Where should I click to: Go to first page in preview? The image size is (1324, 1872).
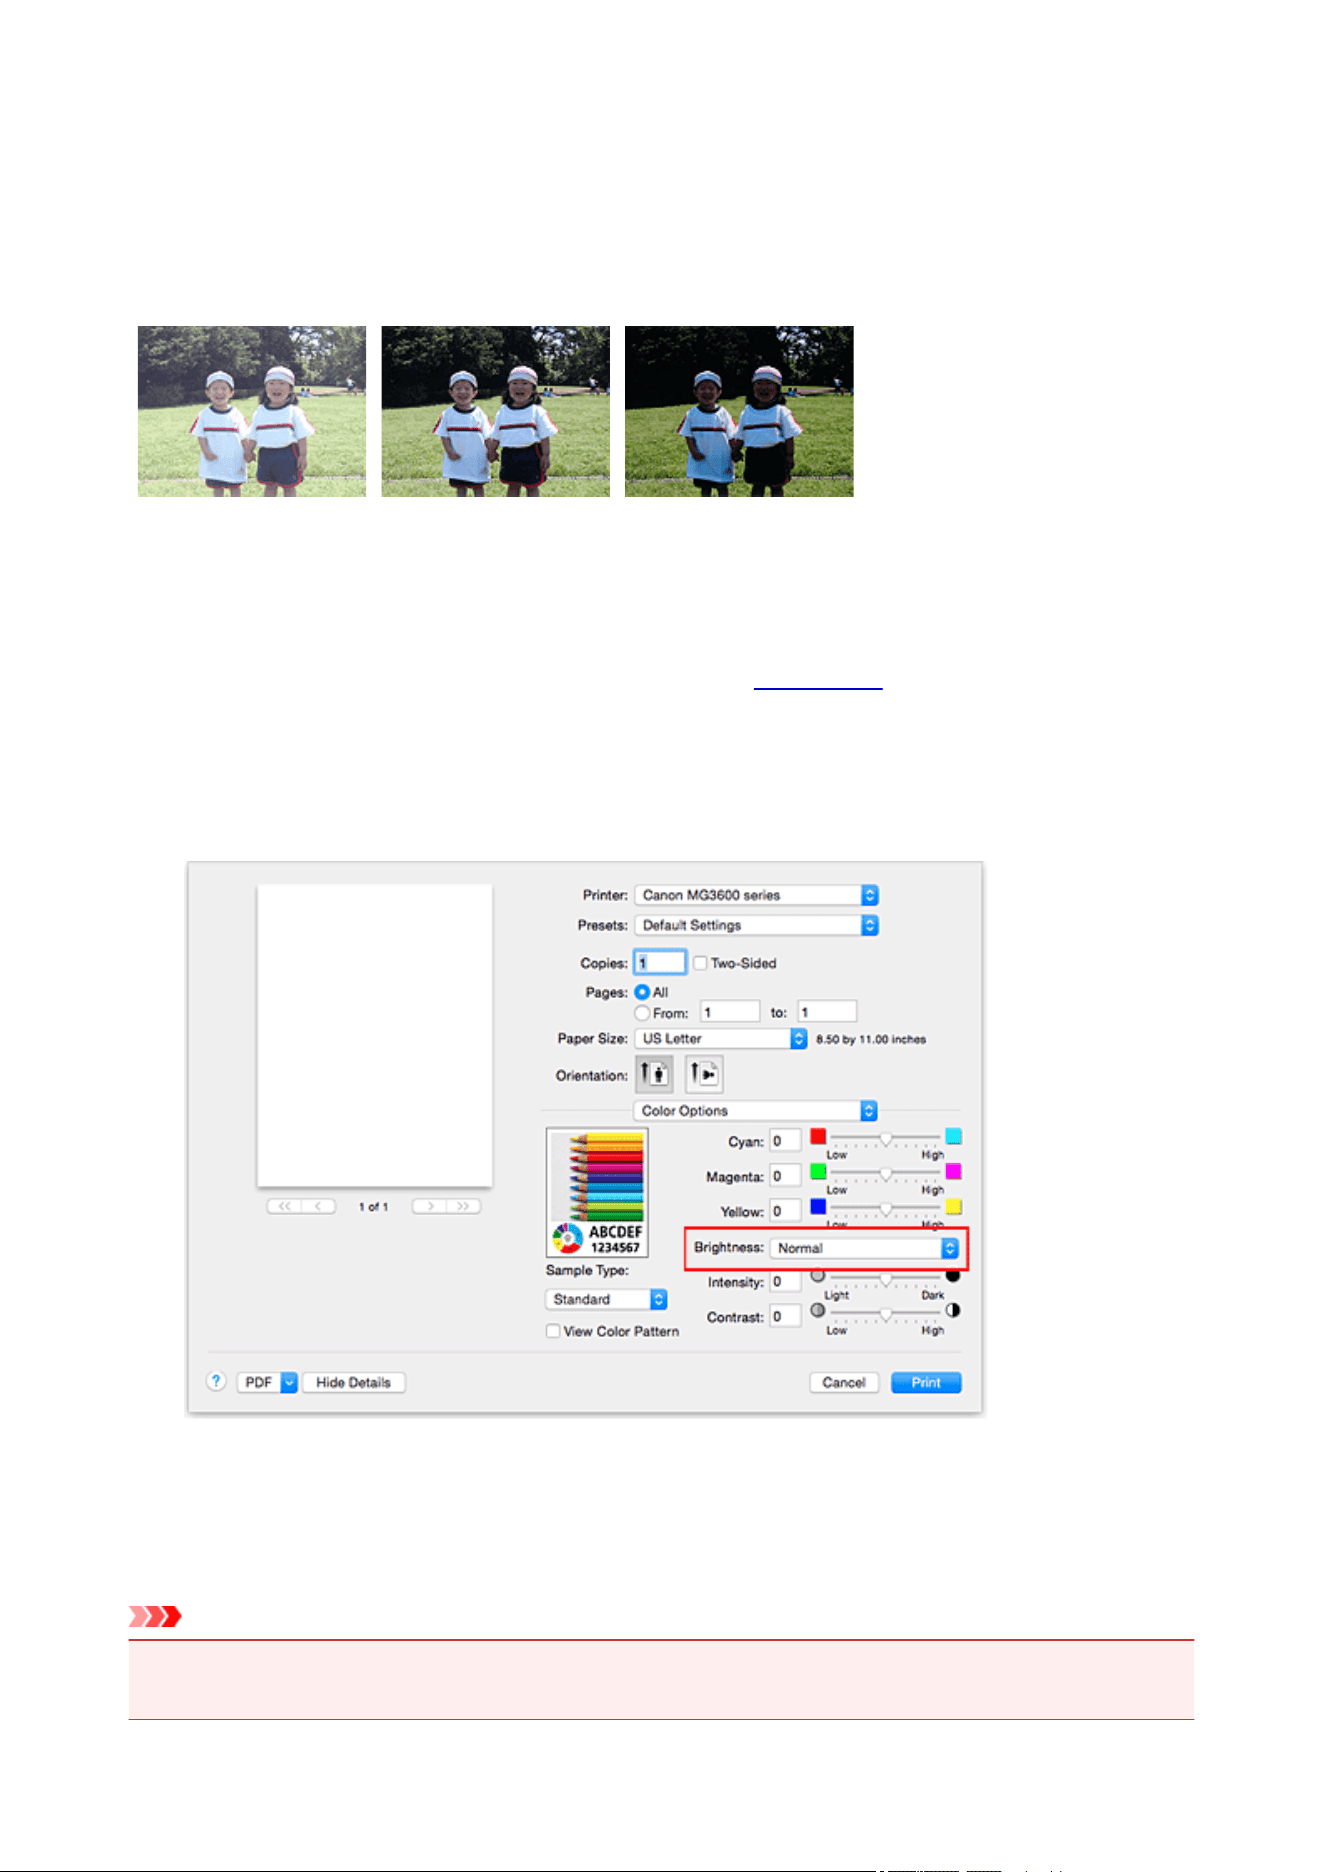click(x=284, y=1206)
